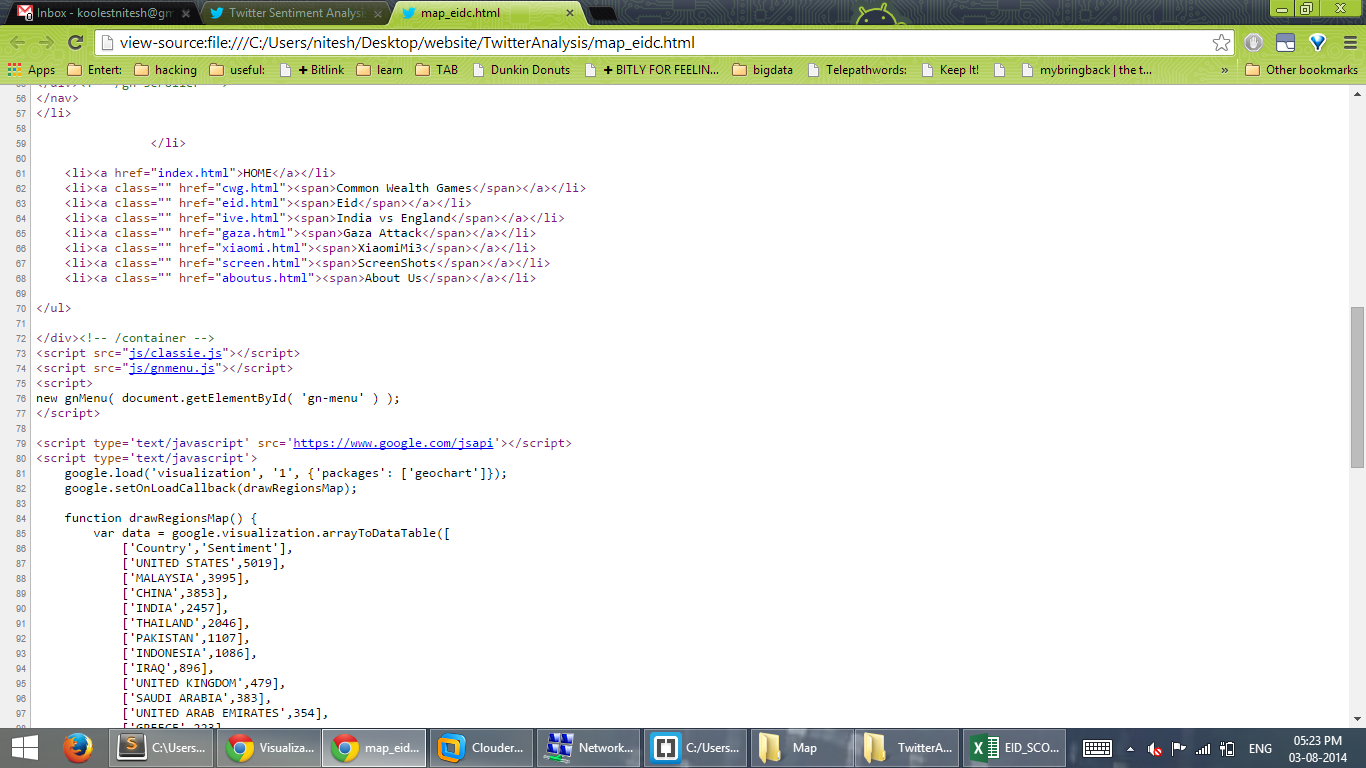Switch to Chrome map_eid... taskbar window
This screenshot has height=768, width=1366.
[374, 748]
